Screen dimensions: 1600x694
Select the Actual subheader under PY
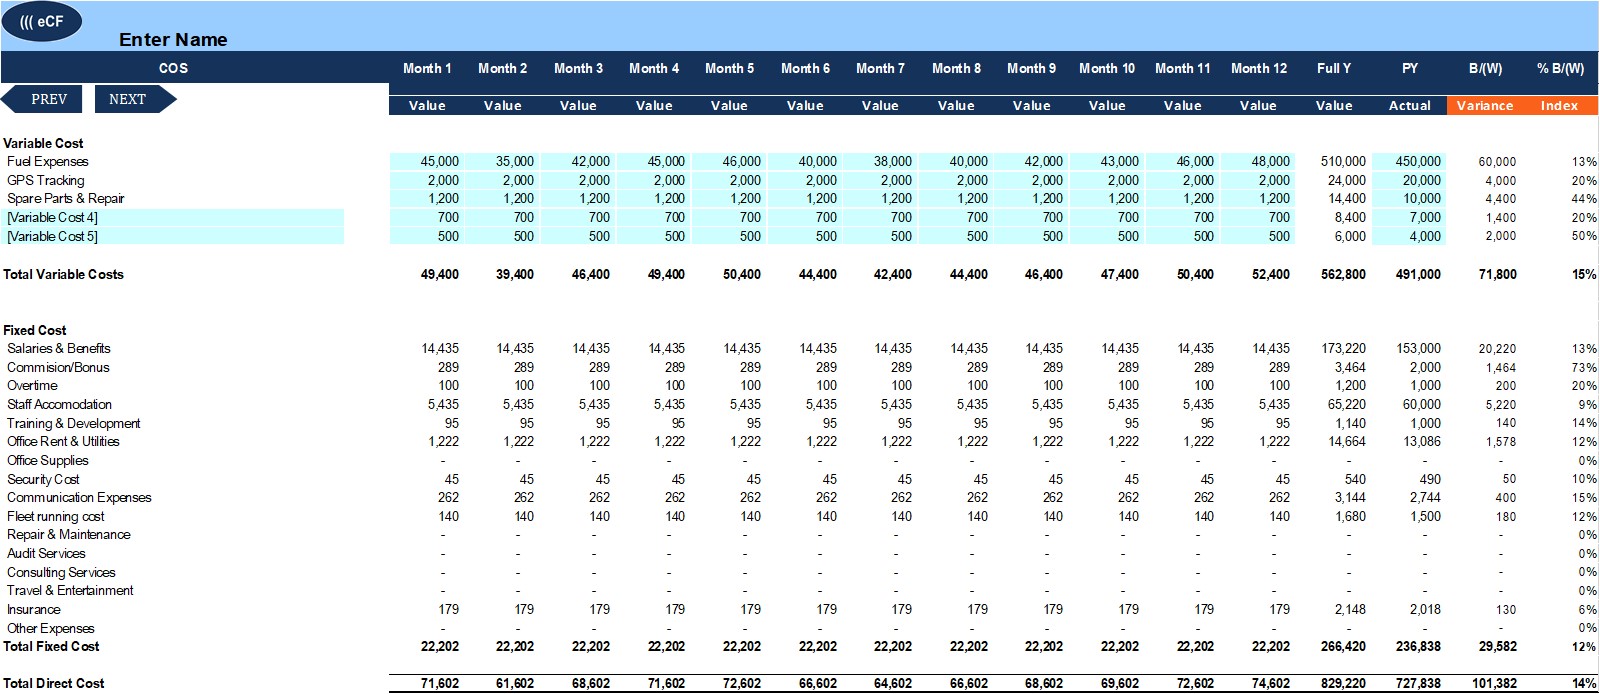[x=1410, y=105]
